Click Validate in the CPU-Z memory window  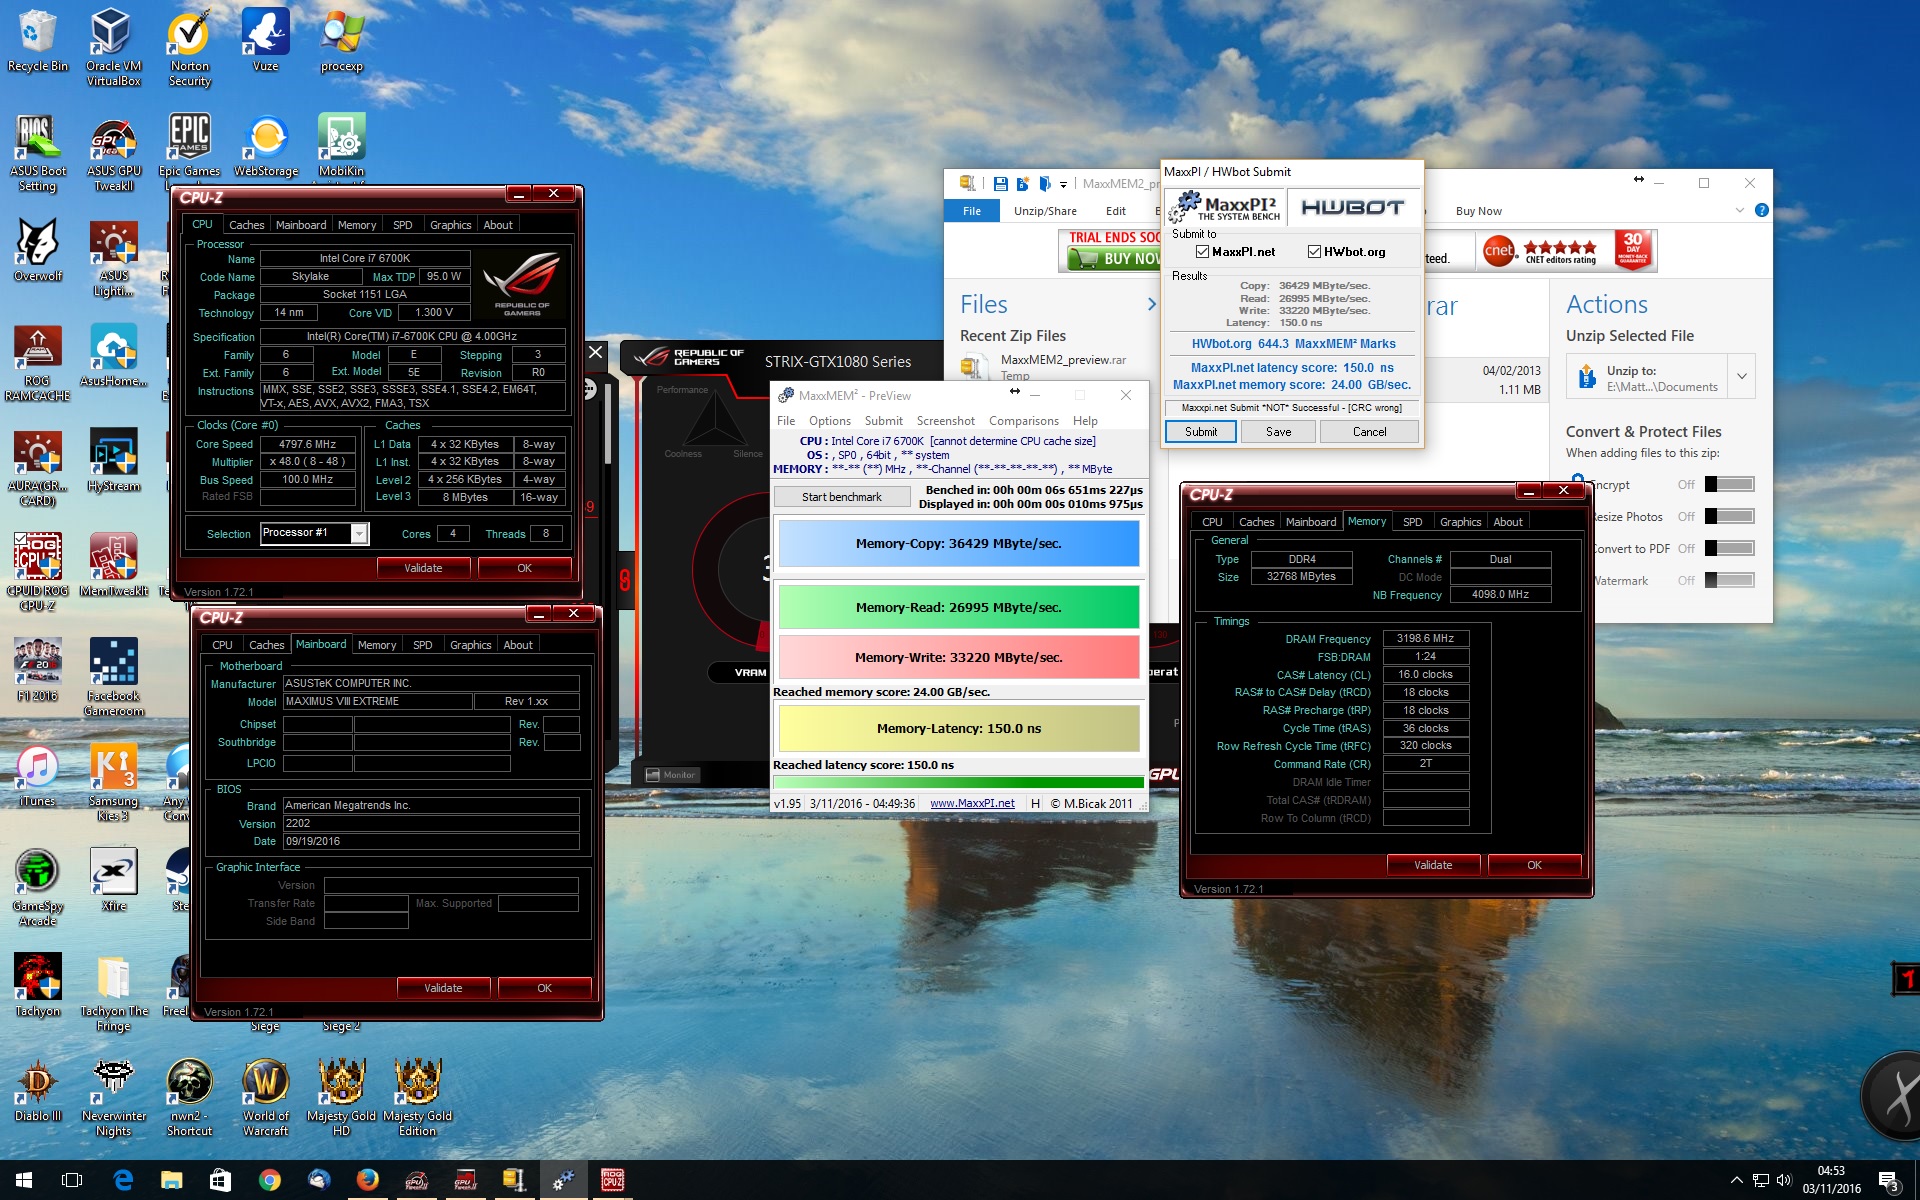pos(1433,865)
